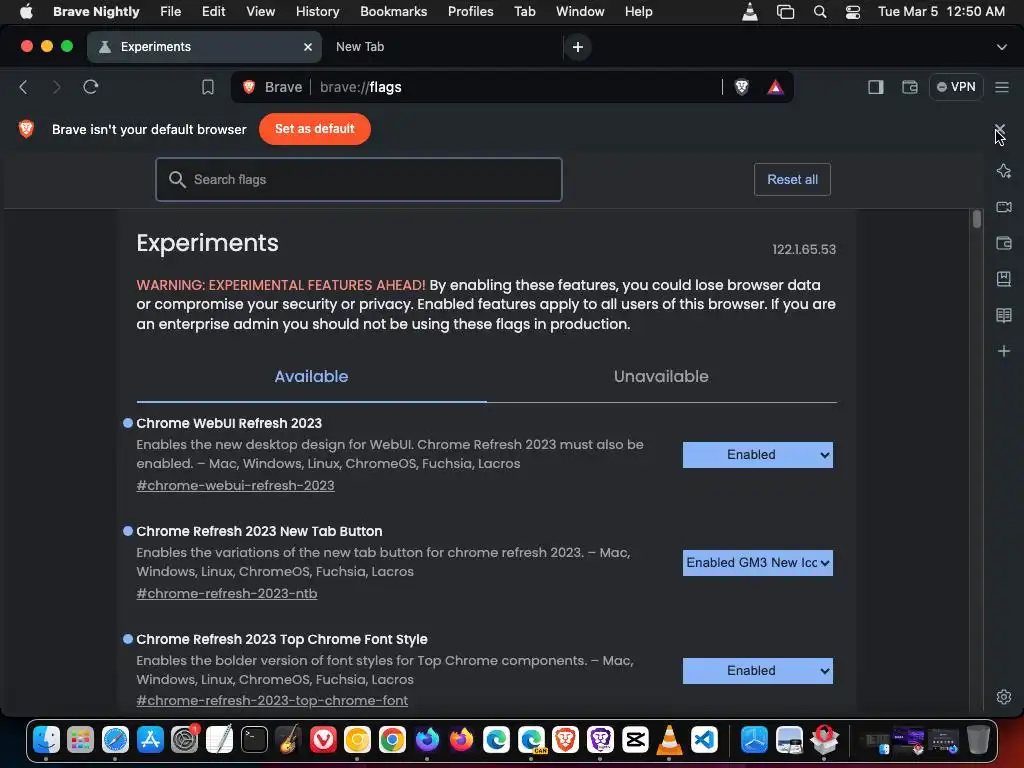The image size is (1024, 768).
Task: Open Chrome WebUI Refresh 2023 dropdown
Action: tap(758, 455)
